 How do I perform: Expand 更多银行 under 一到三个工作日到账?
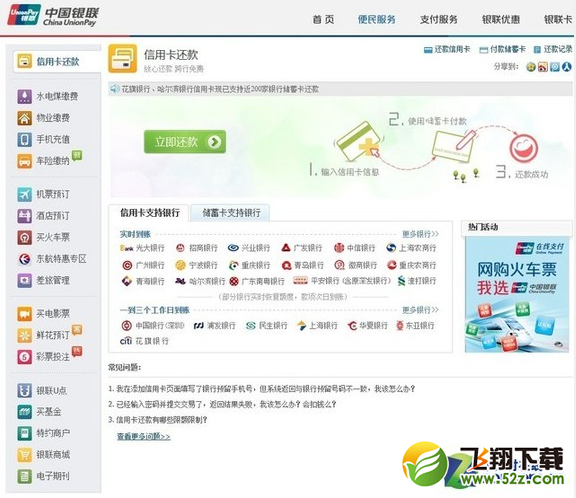coord(420,310)
